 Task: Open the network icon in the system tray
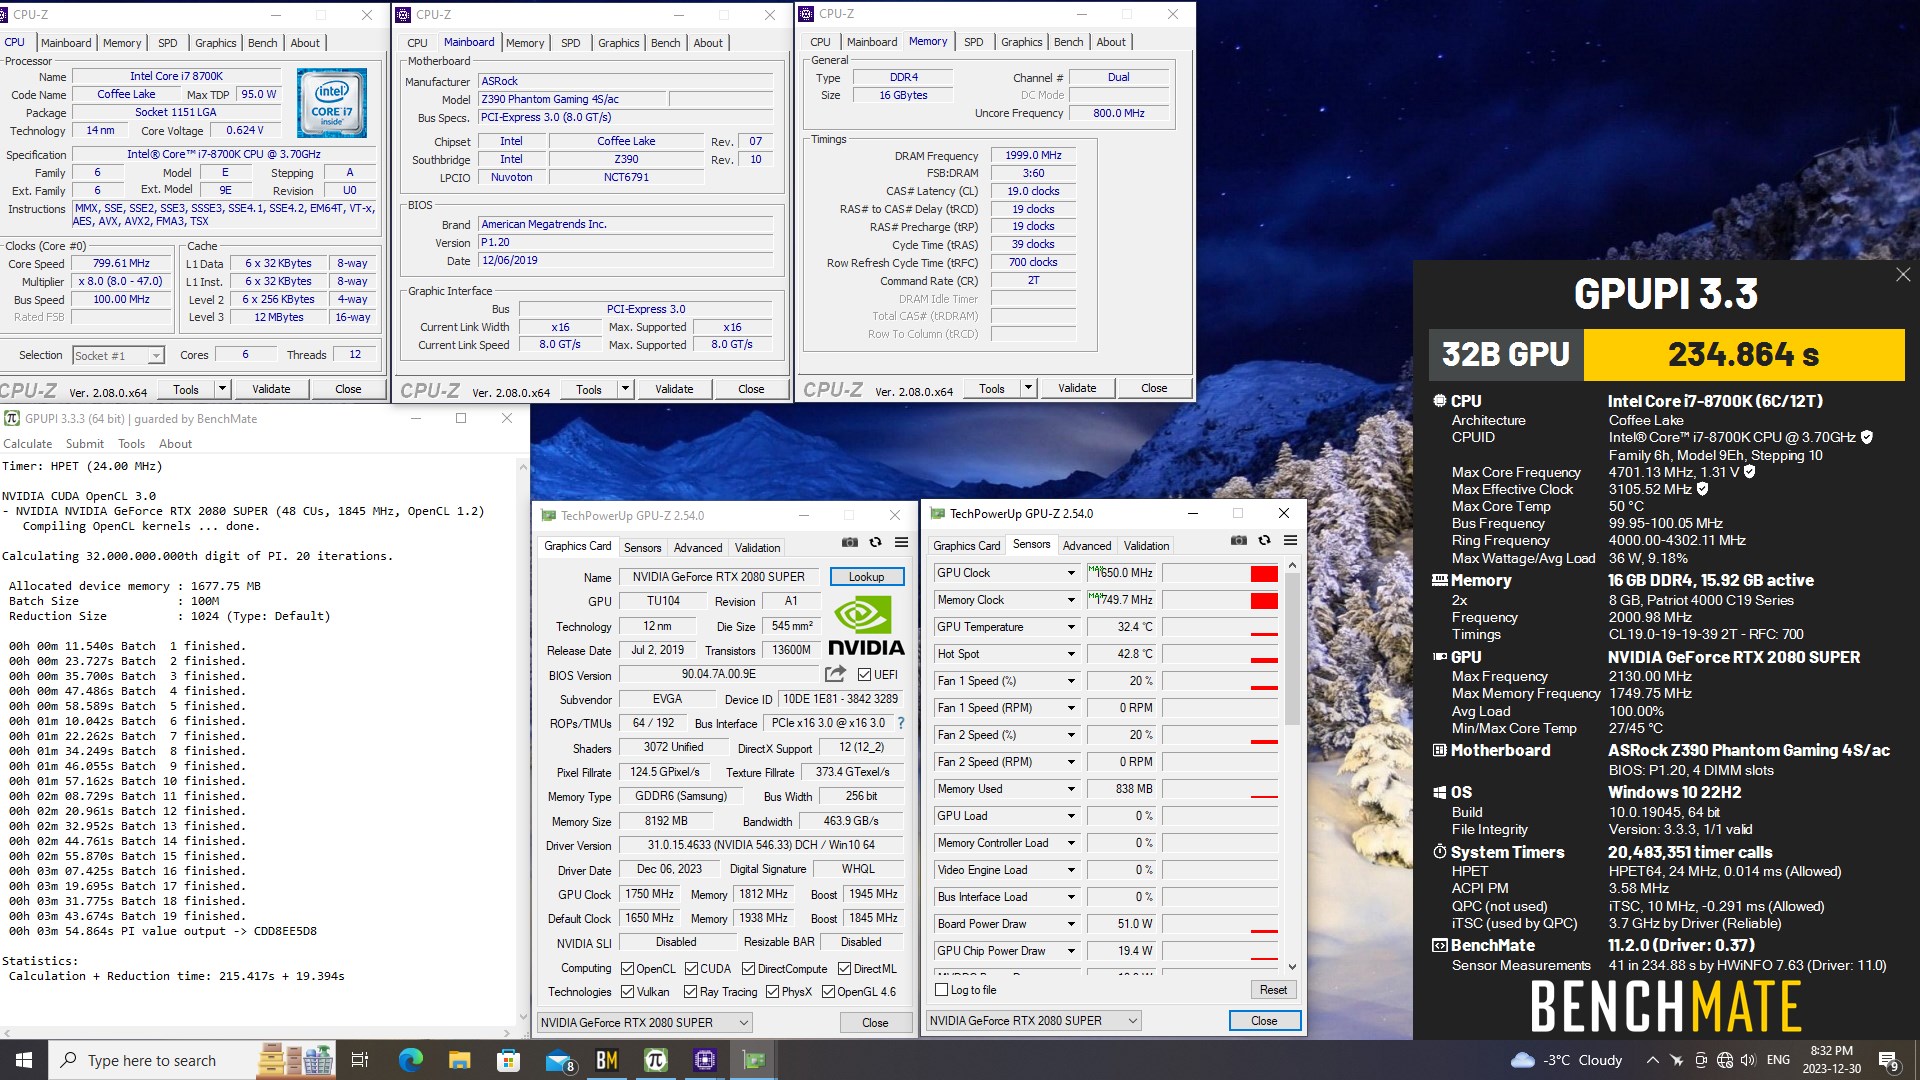[1724, 1060]
